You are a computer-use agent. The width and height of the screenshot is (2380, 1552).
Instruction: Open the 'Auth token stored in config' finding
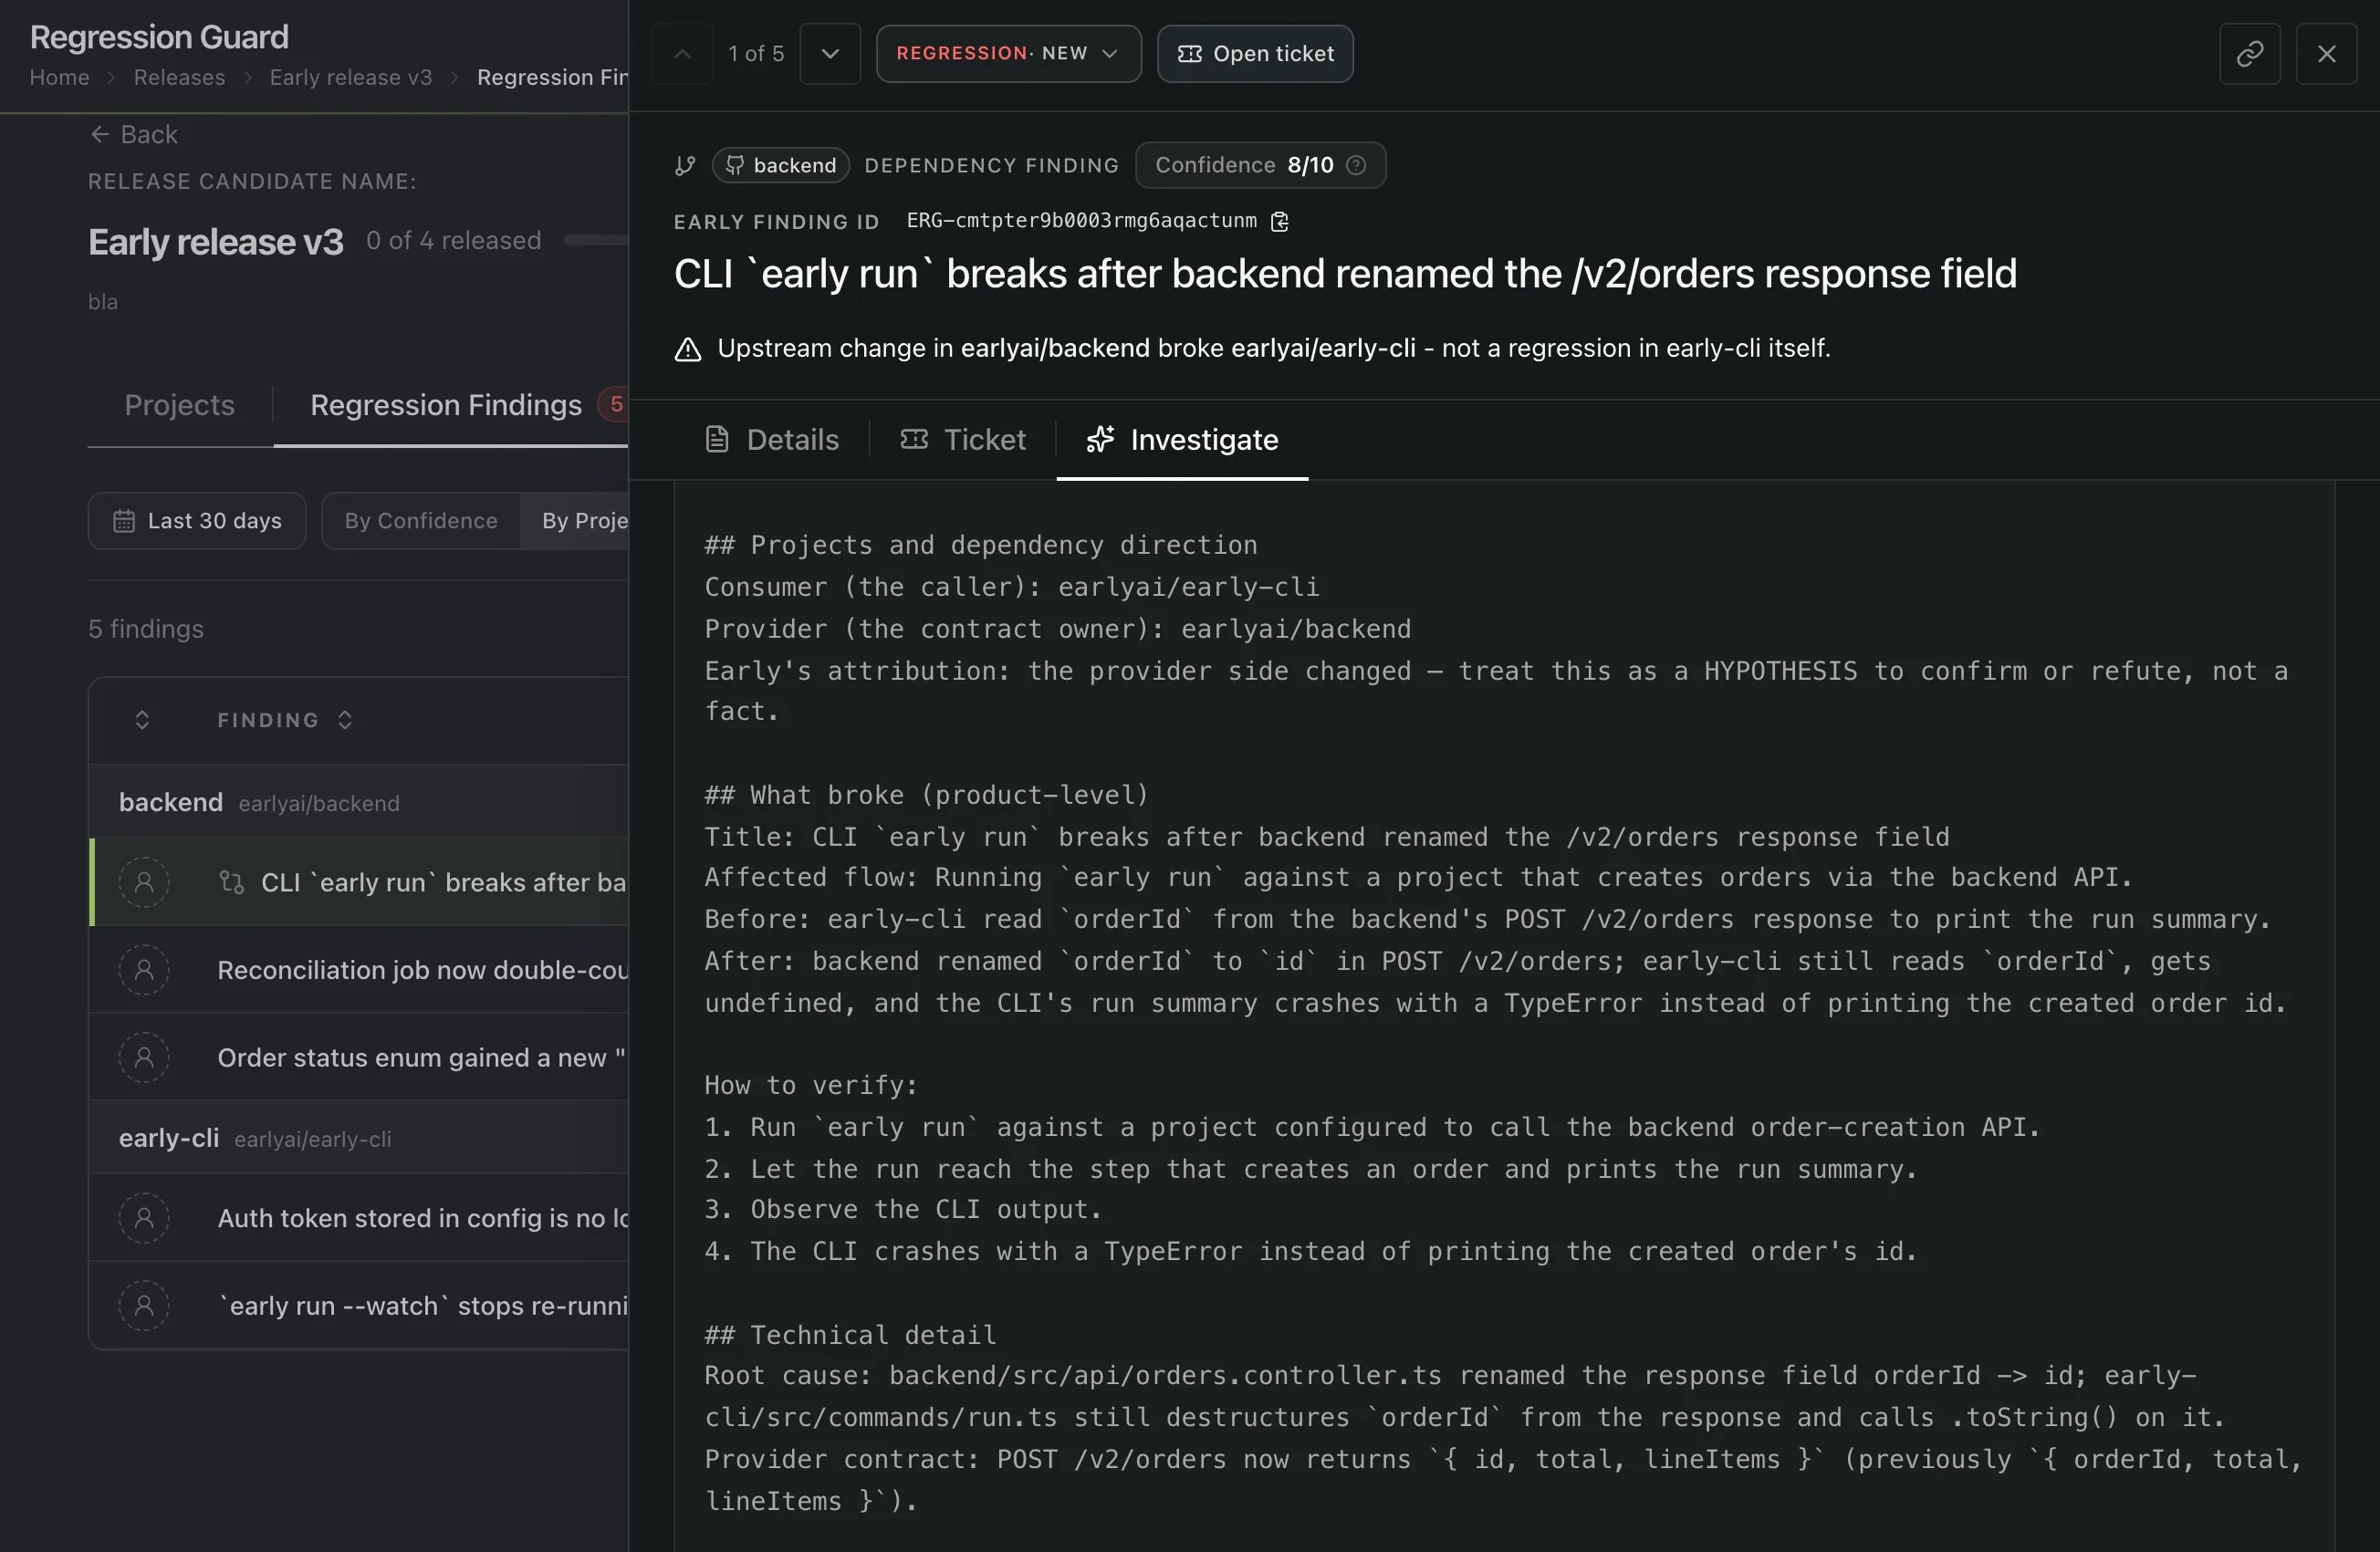click(358, 1218)
